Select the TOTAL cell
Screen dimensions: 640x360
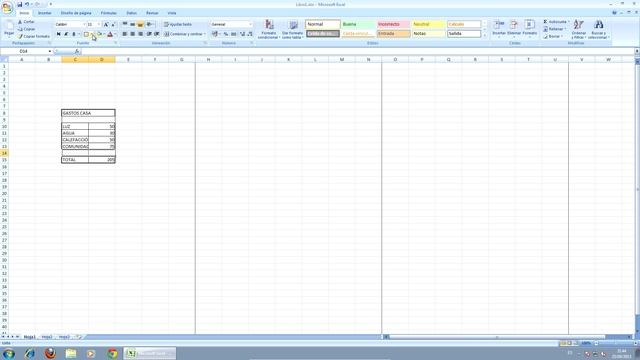point(75,160)
